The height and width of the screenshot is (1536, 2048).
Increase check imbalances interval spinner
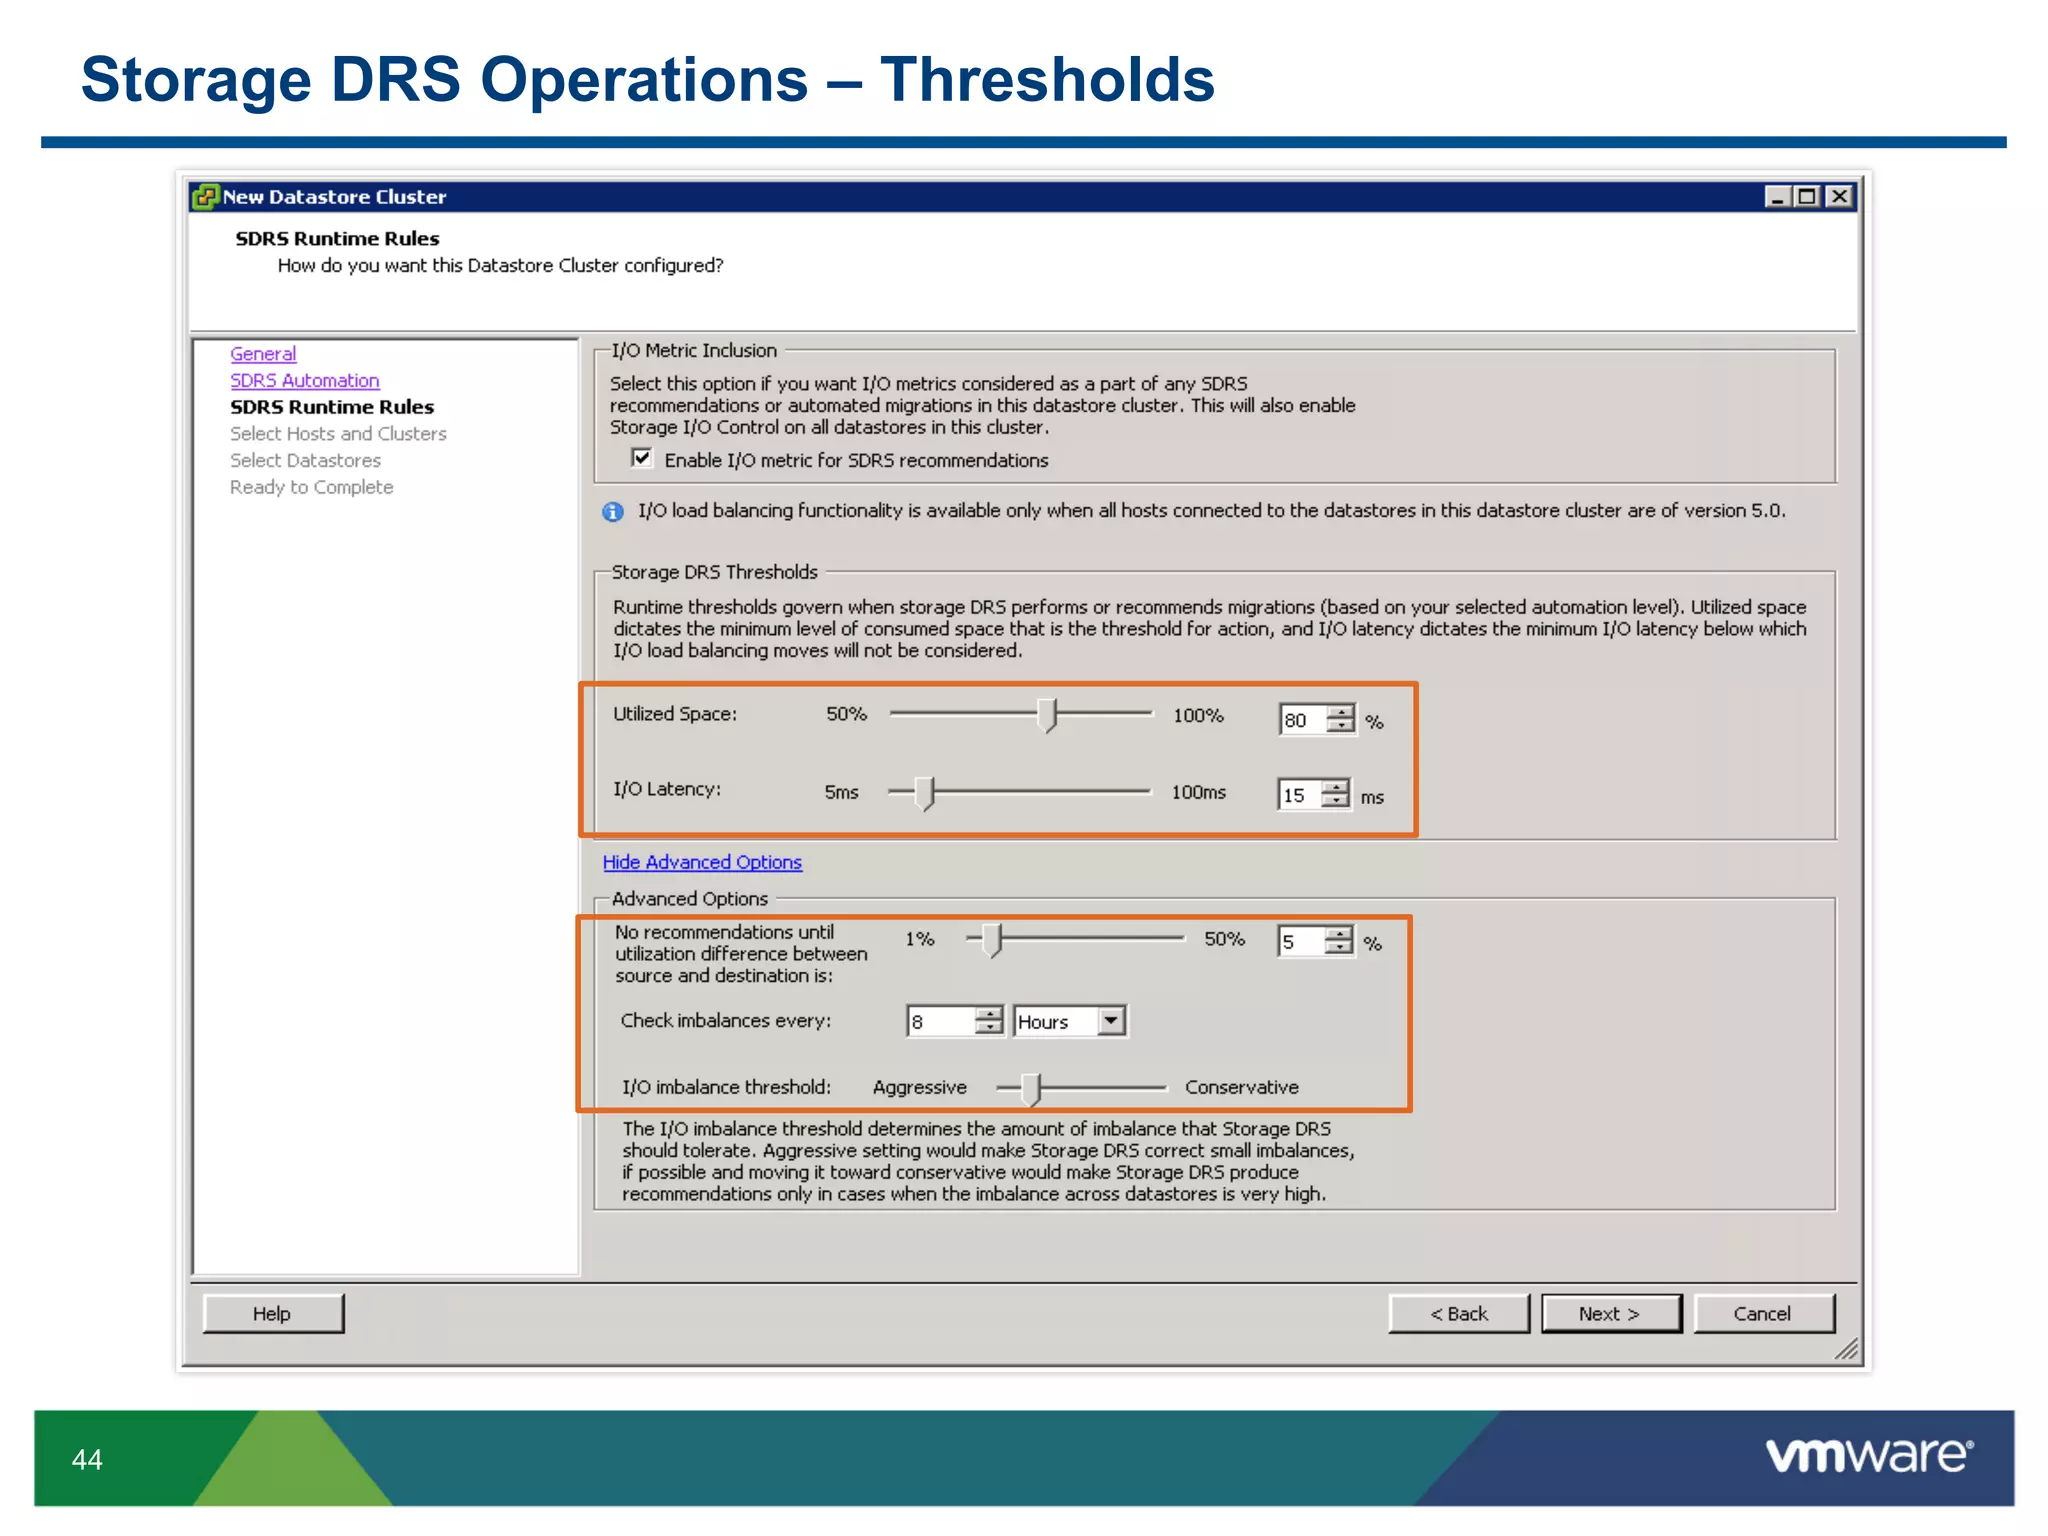click(x=989, y=1014)
